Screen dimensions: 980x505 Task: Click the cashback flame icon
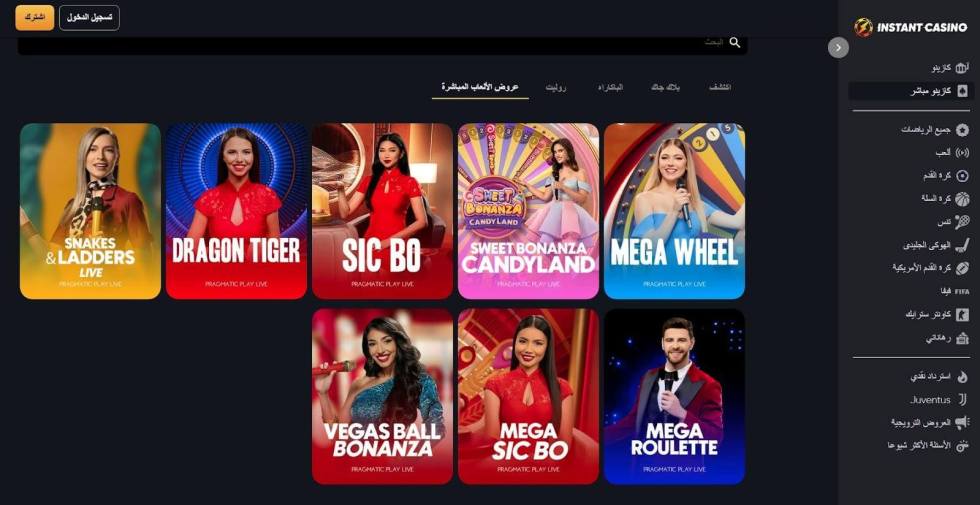(962, 377)
